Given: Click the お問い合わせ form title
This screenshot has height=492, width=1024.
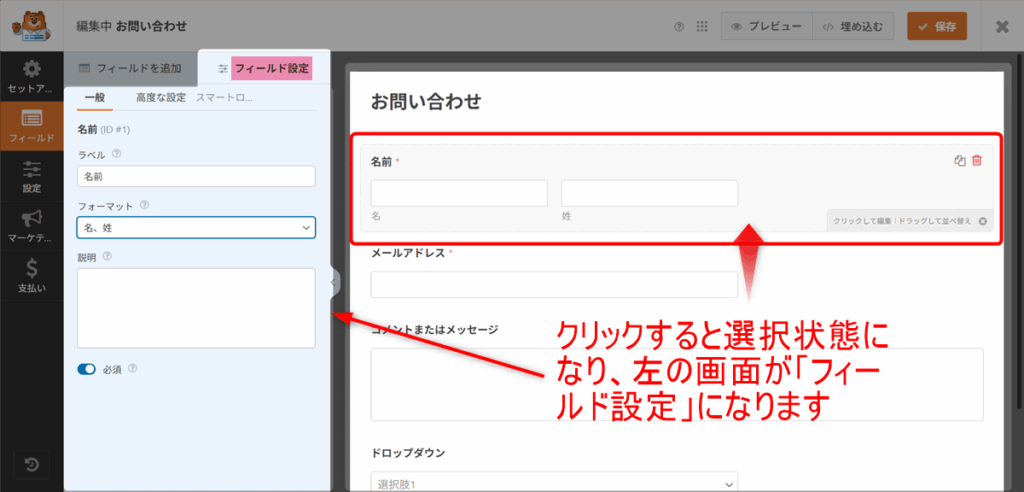Looking at the screenshot, I should 426,102.
